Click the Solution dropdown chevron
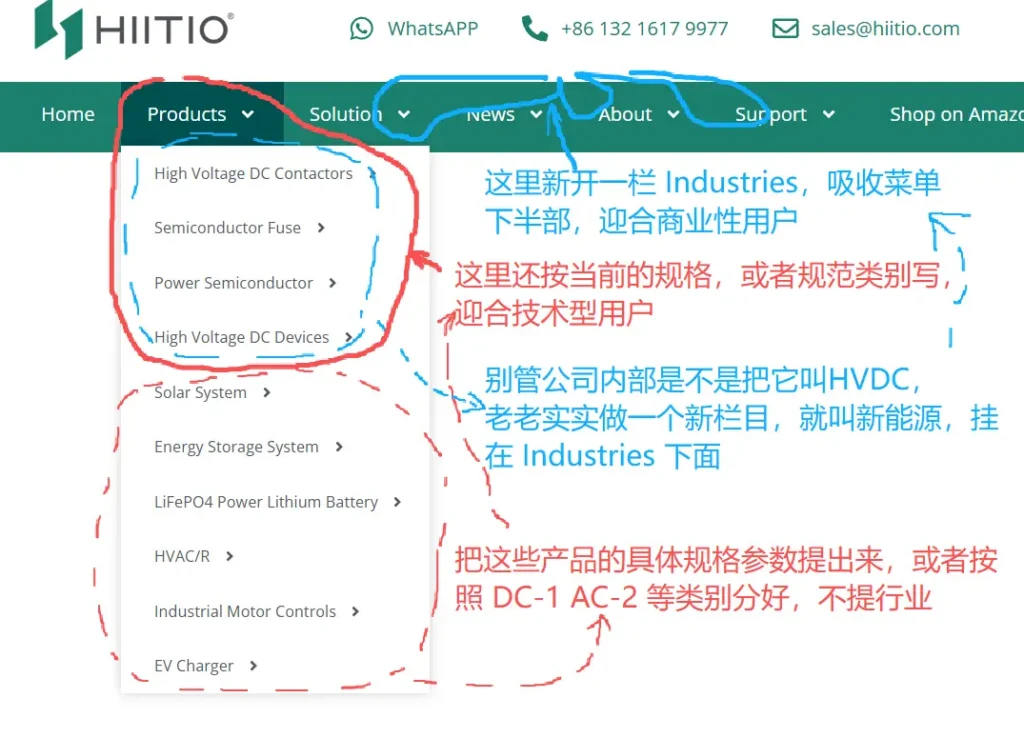 tap(404, 114)
